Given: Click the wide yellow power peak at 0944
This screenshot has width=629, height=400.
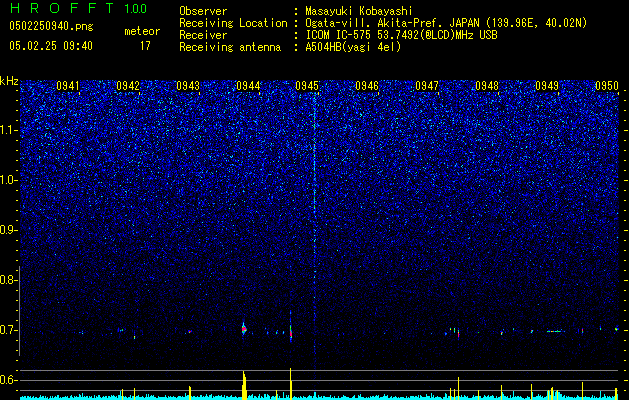Looking at the screenshot, I should tap(244, 384).
